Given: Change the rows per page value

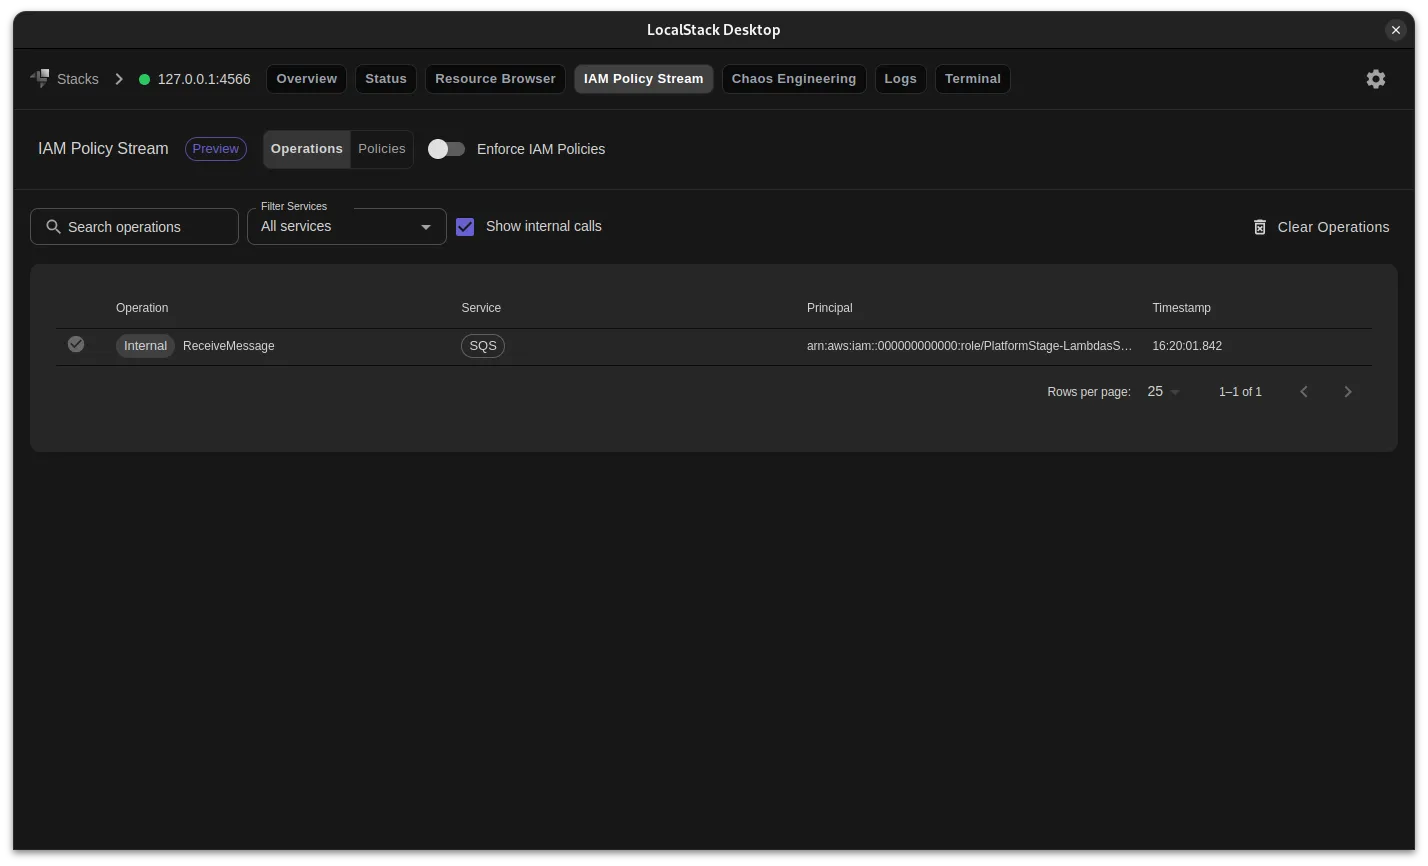Looking at the screenshot, I should tap(1161, 391).
